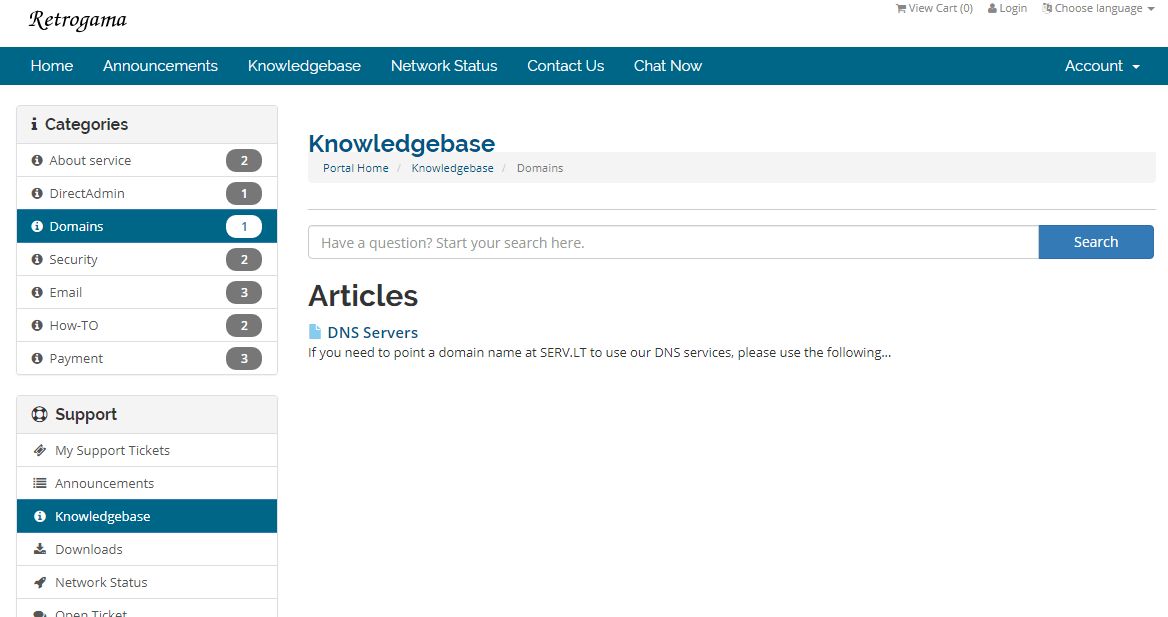1168x617 pixels.
Task: Click the Announcements list icon in sidebar
Action: [x=39, y=483]
